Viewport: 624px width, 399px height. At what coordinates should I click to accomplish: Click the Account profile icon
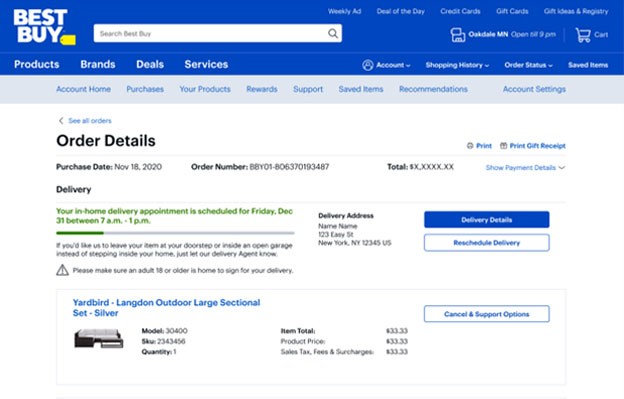368,65
